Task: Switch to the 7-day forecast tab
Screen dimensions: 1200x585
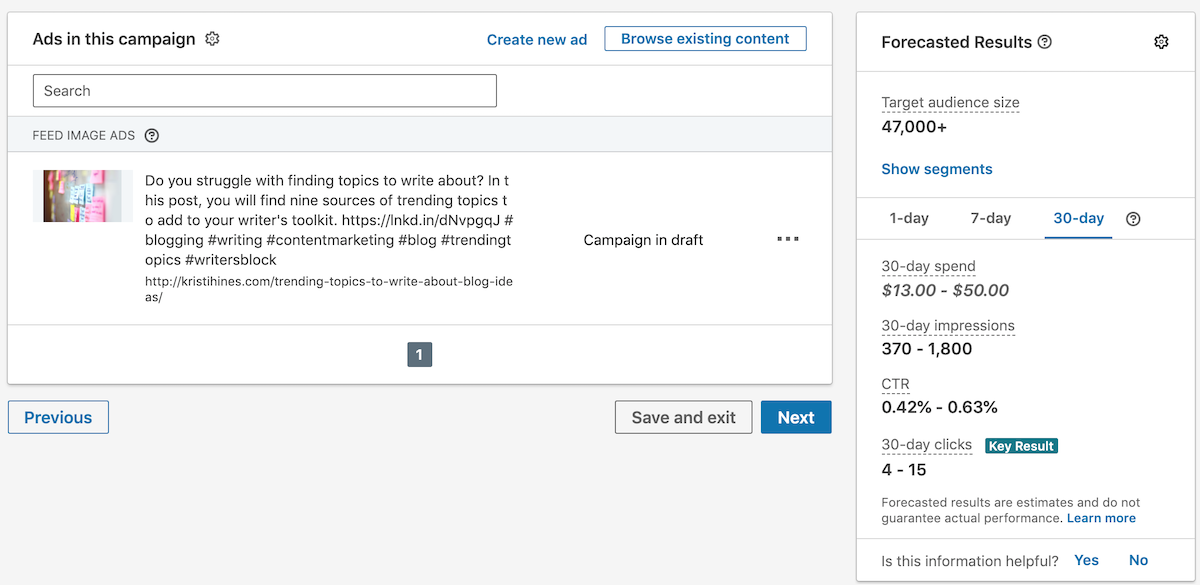Action: (x=990, y=218)
